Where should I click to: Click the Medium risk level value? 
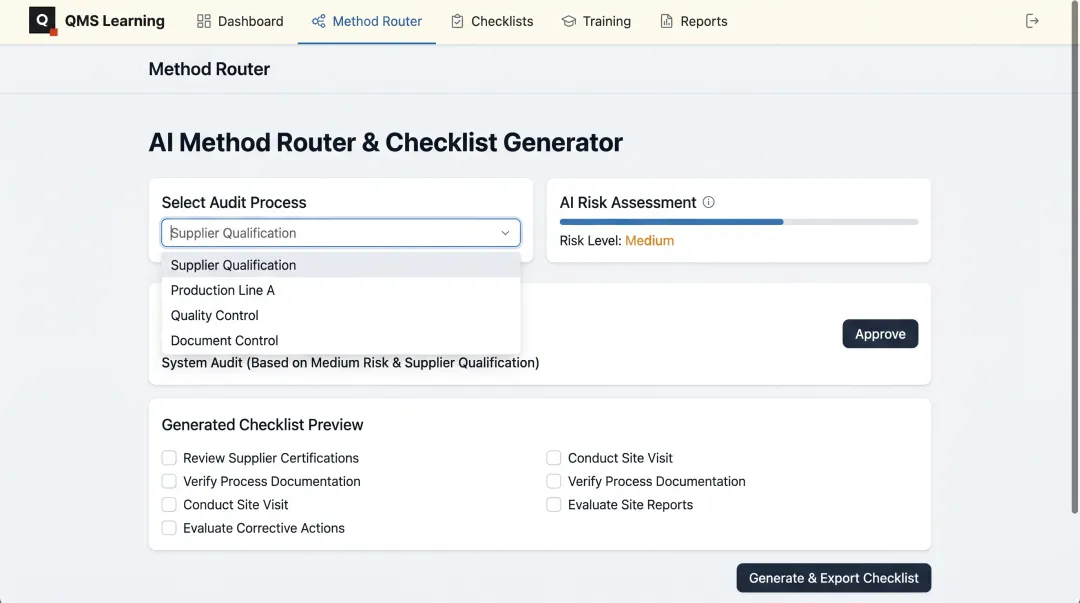pyautogui.click(x=650, y=241)
